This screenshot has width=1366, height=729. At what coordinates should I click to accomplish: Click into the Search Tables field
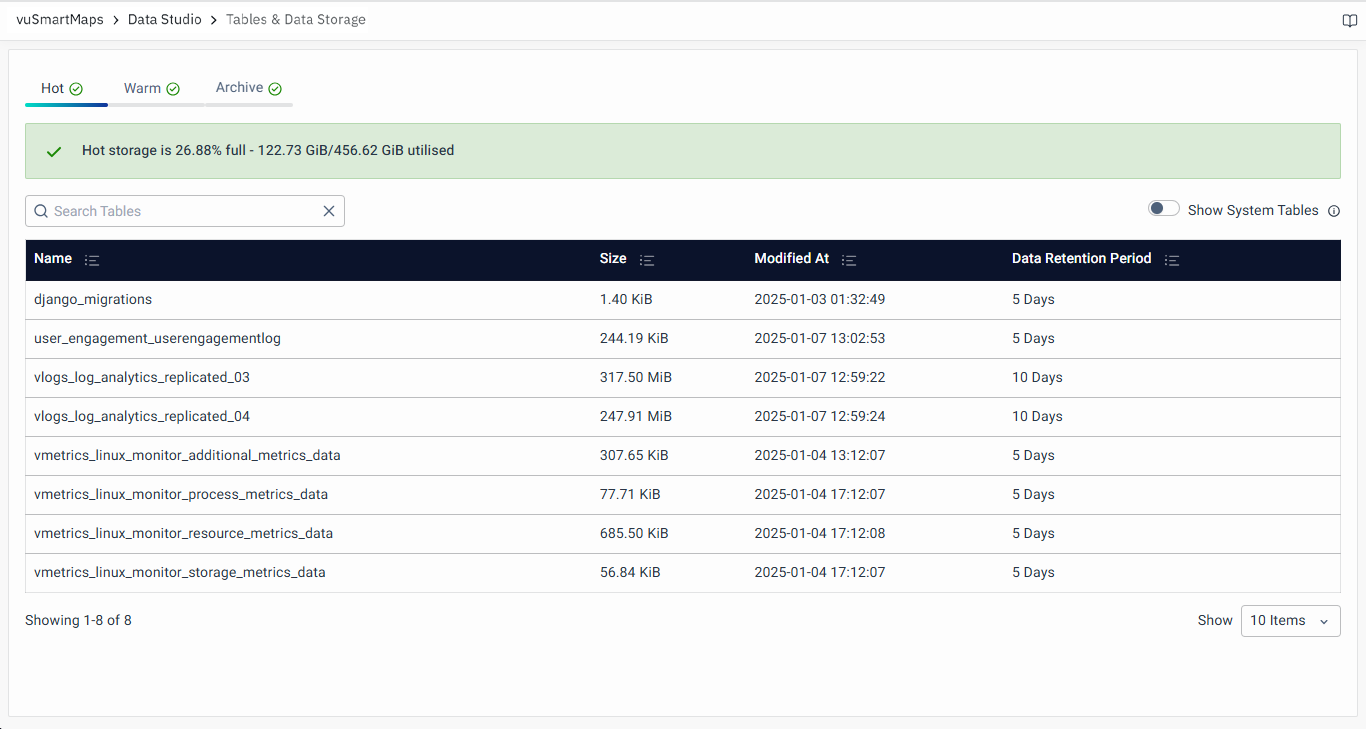coord(185,211)
